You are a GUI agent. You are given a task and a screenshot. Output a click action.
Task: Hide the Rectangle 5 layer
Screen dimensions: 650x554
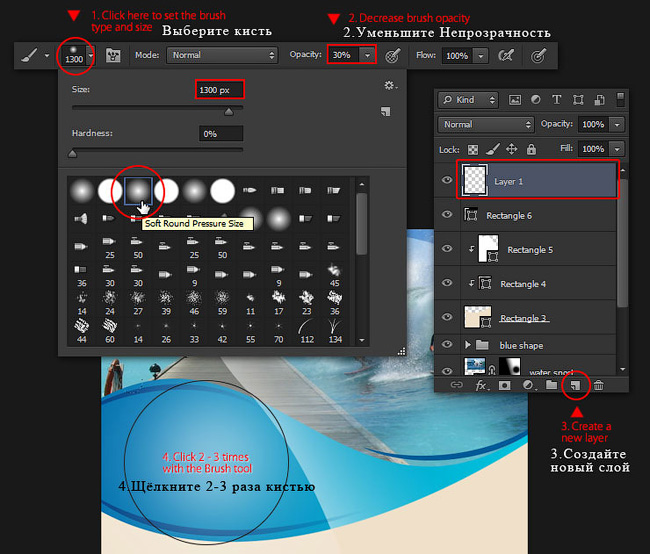(x=447, y=248)
